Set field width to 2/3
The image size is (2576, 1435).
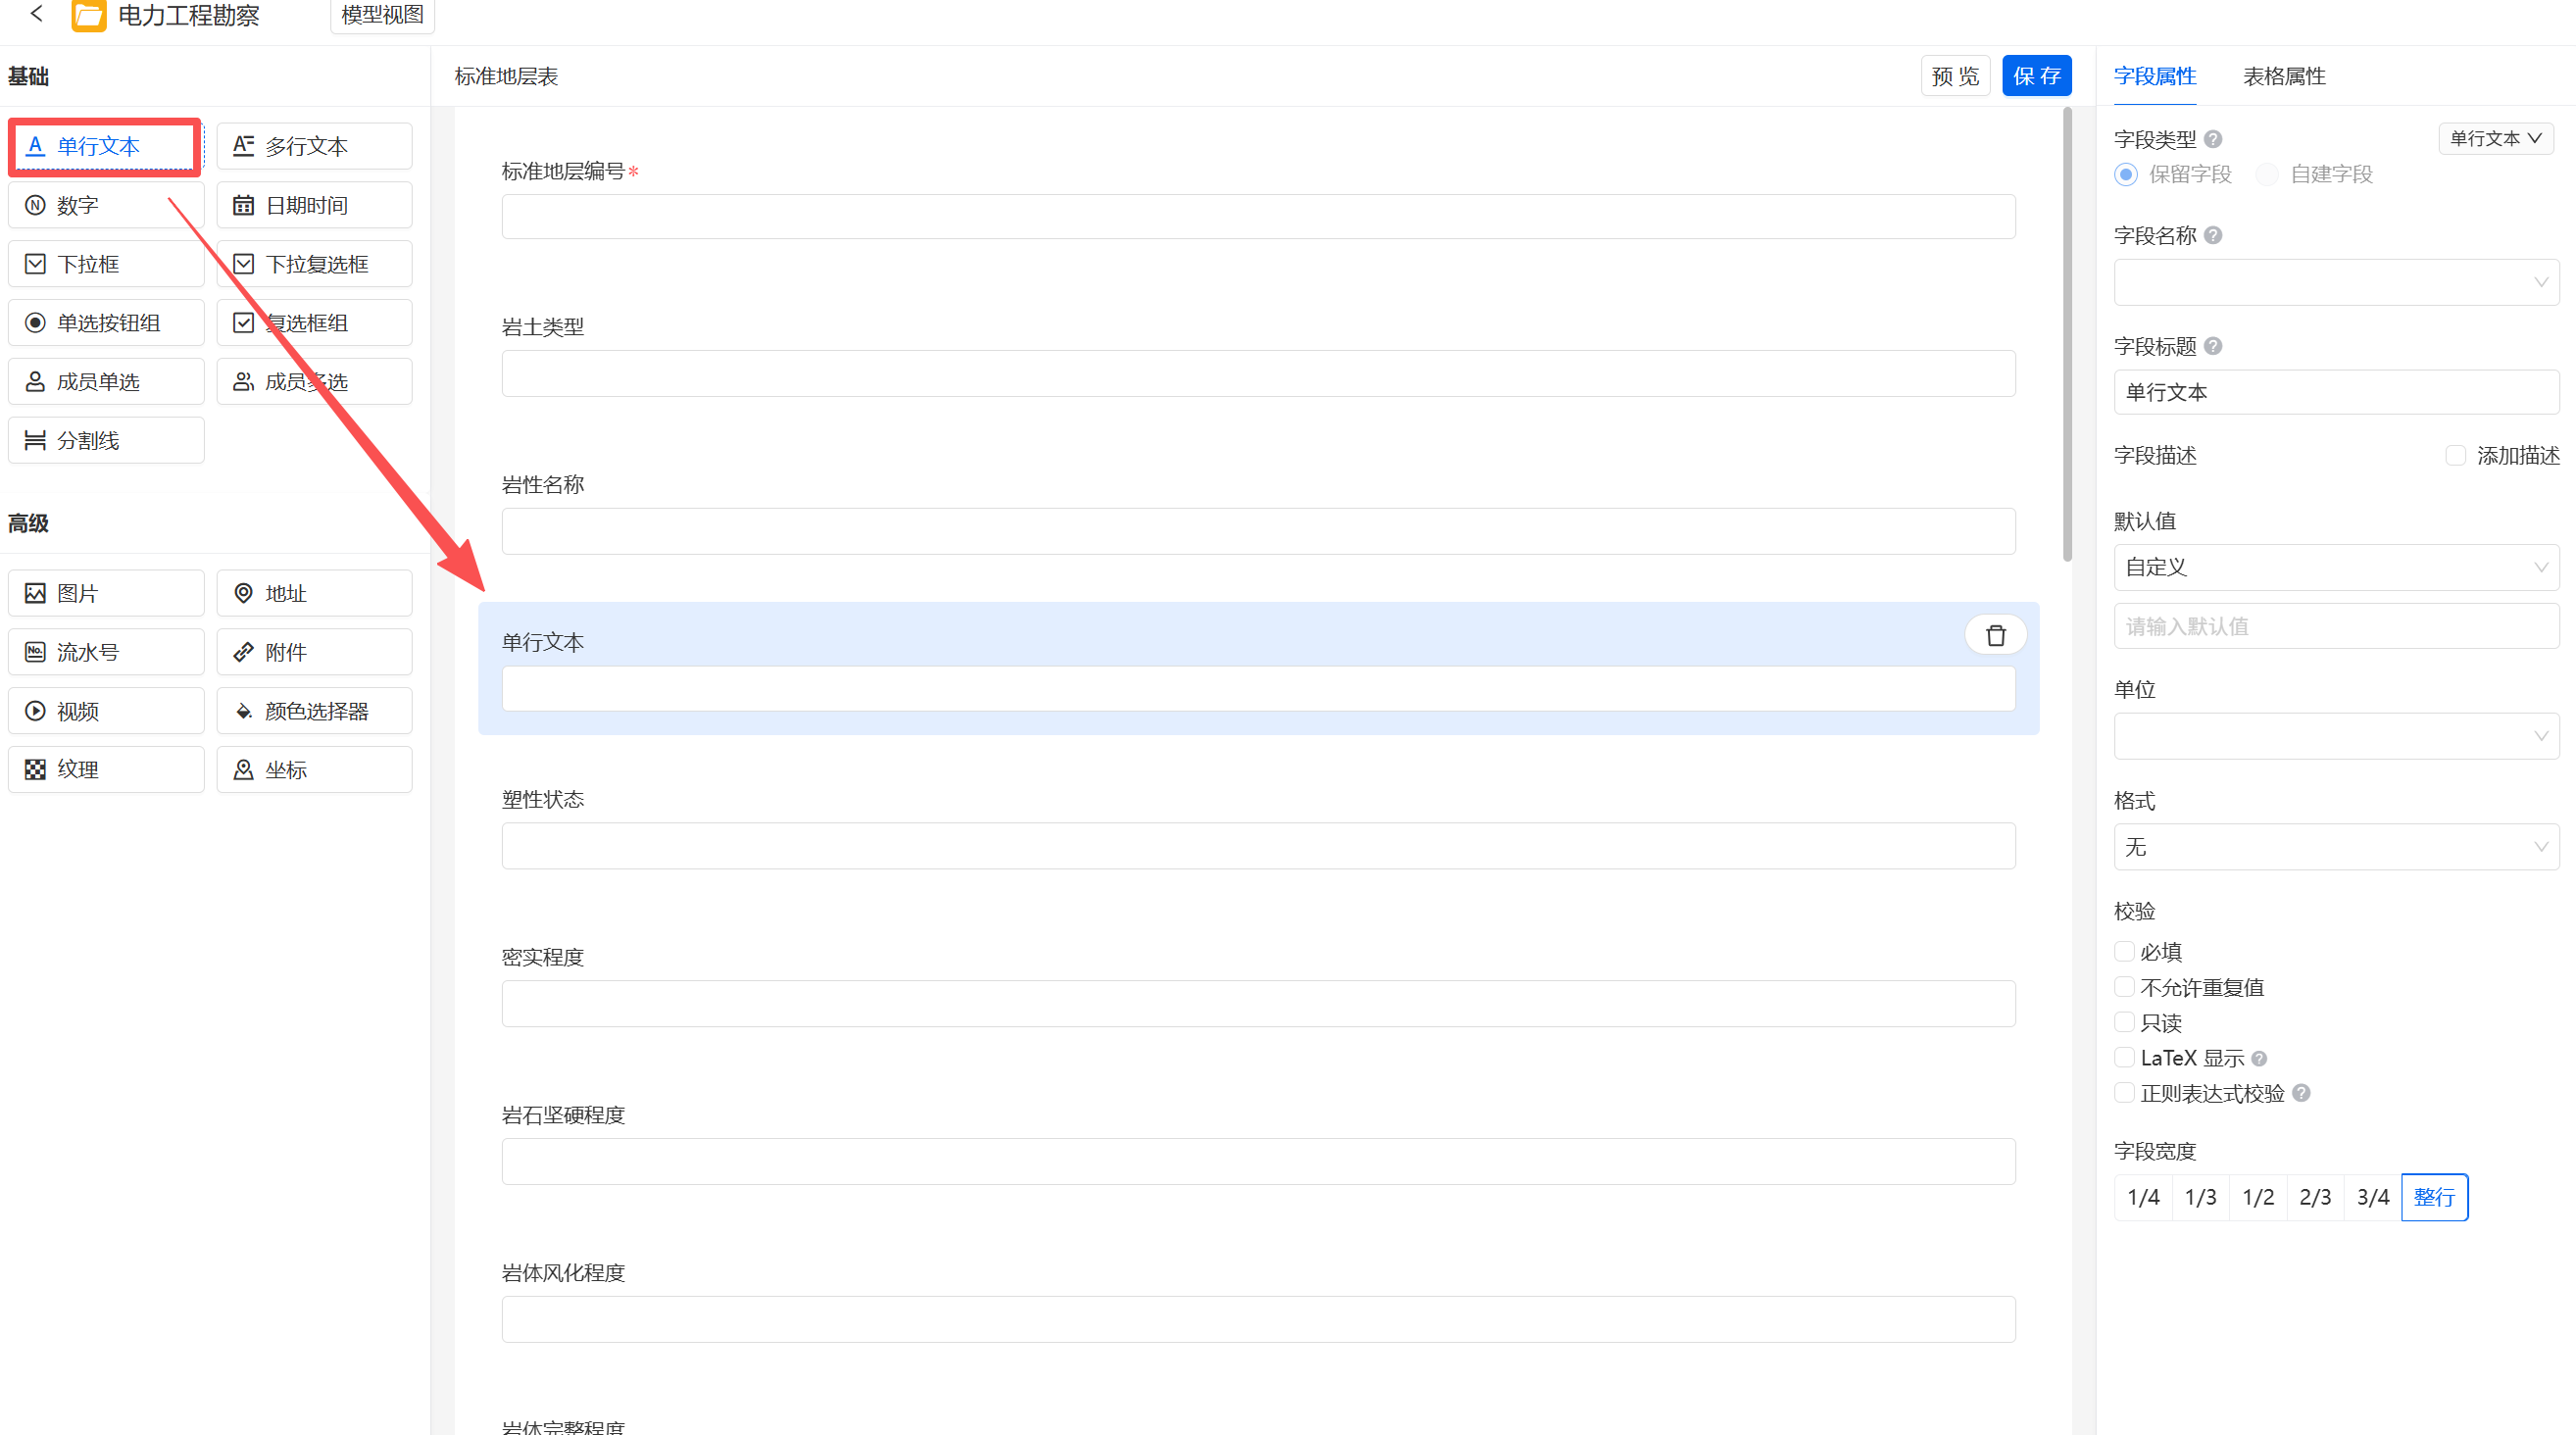pos(2315,1198)
